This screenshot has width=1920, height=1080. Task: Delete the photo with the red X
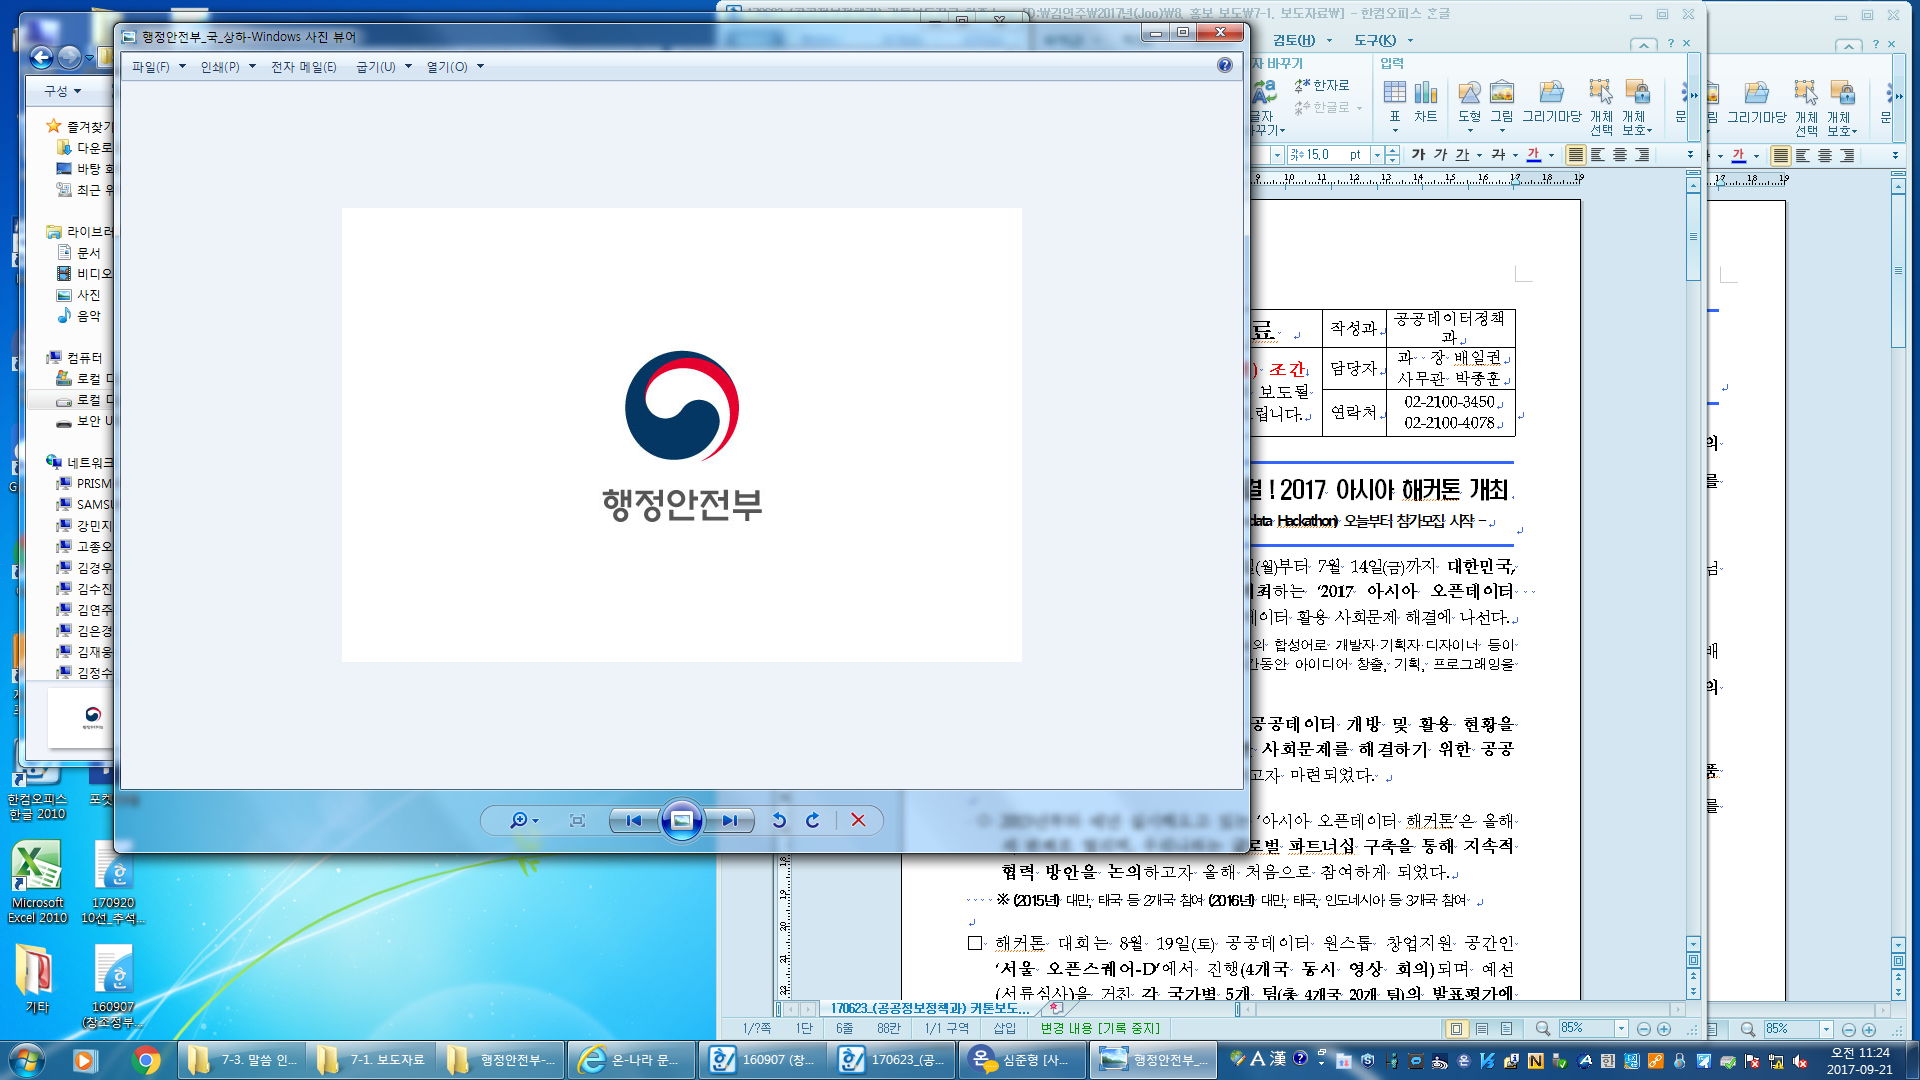point(858,821)
